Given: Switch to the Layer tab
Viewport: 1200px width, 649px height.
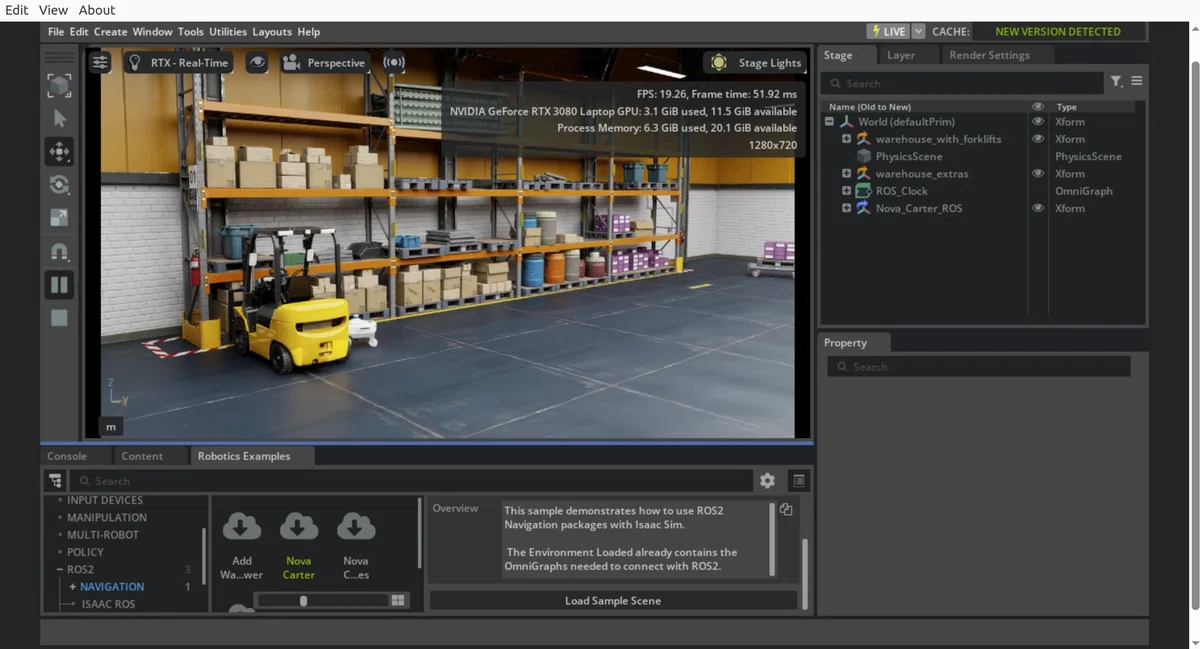Looking at the screenshot, I should point(901,55).
